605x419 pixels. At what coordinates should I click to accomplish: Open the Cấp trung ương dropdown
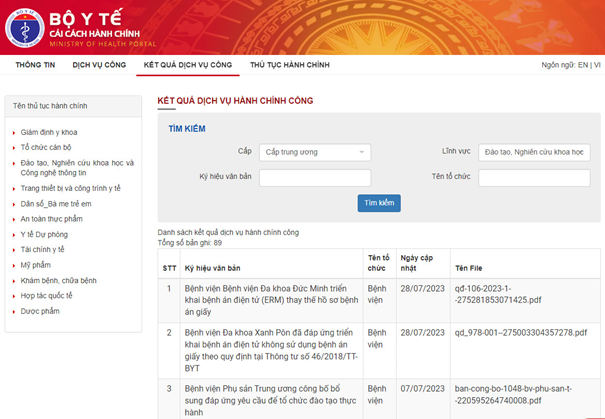315,153
